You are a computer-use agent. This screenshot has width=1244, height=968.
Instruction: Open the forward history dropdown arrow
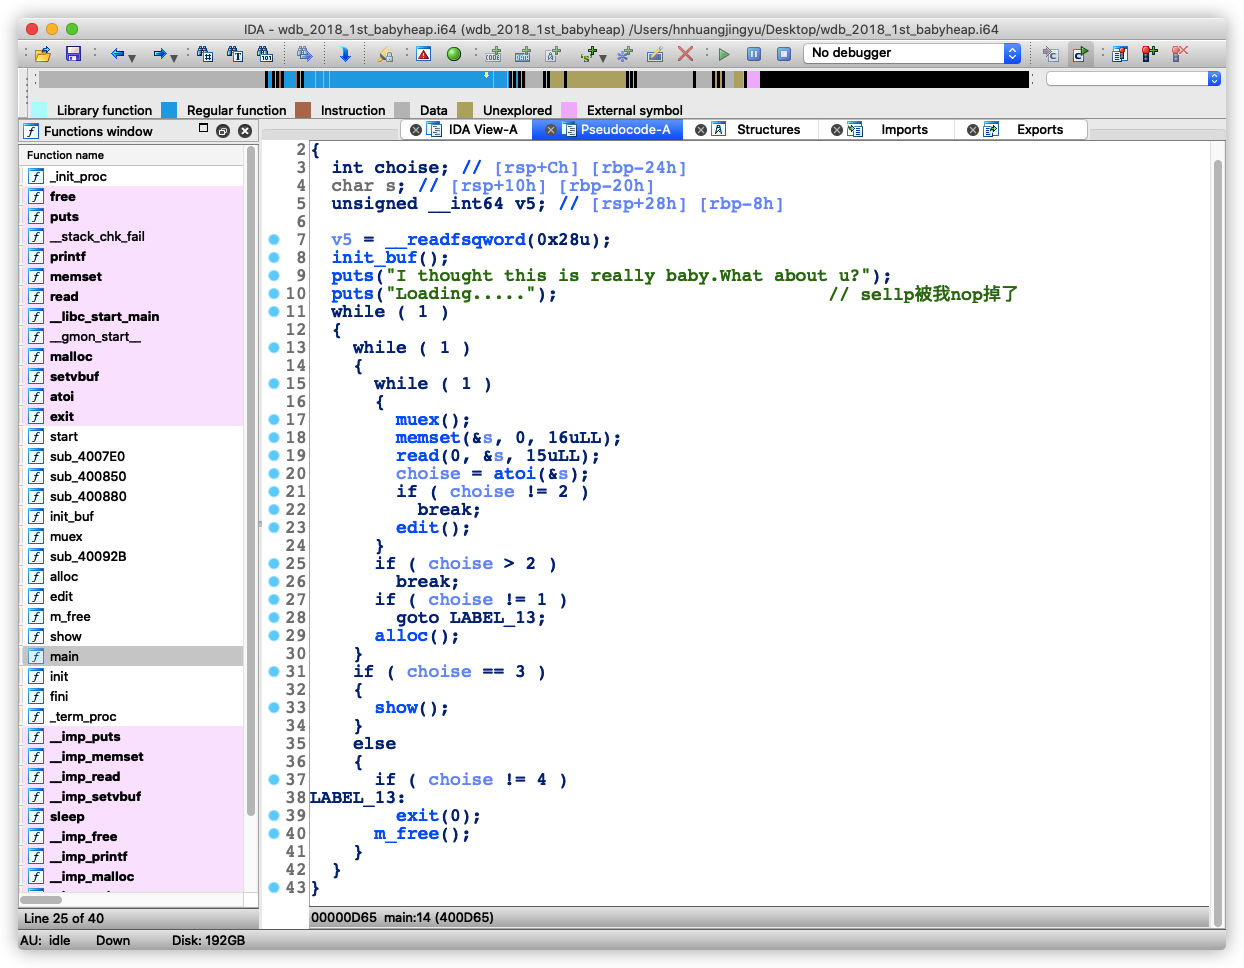(174, 58)
